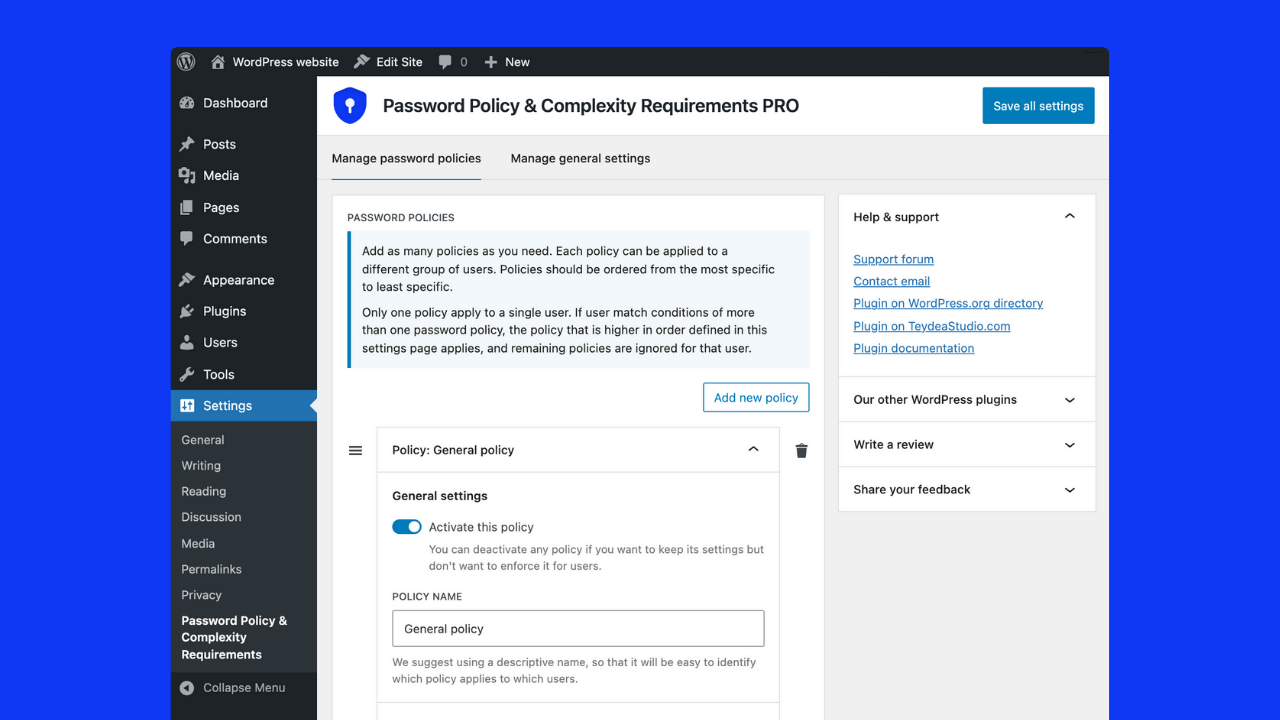Open Plugin on TeydeaStudio.com link
This screenshot has height=720, width=1280.
pyautogui.click(x=931, y=326)
